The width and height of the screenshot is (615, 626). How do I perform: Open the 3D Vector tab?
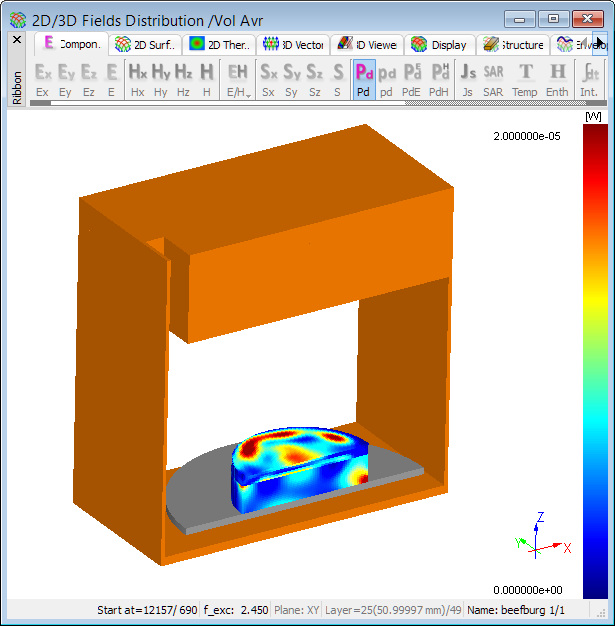coord(291,44)
